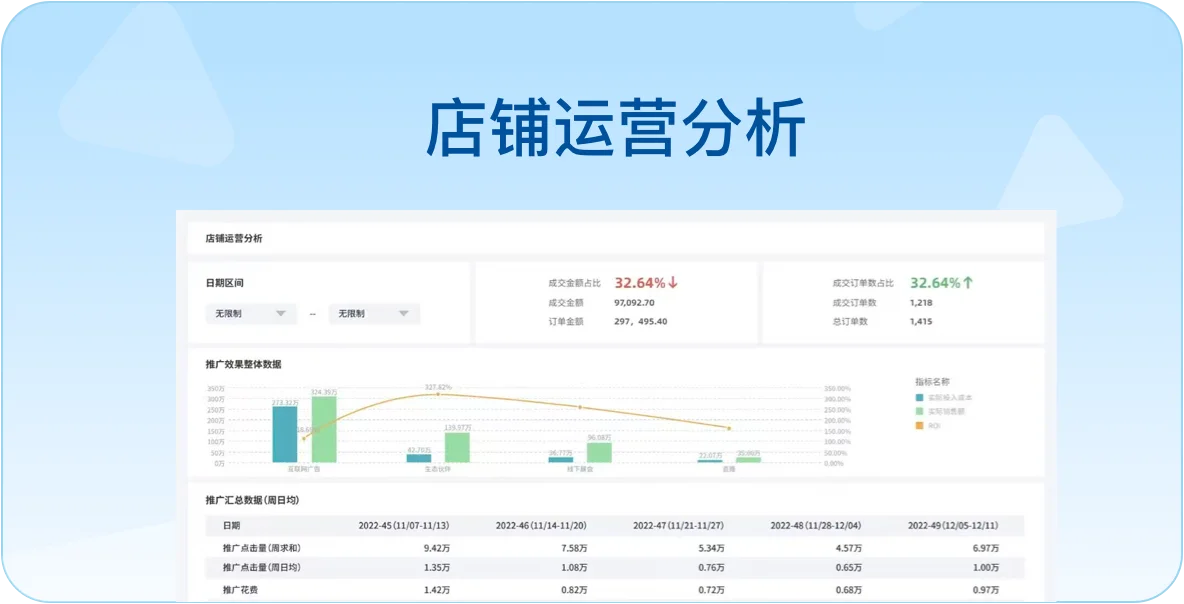Open the end date 无限制 dropdown
Screen dimensions: 1184x604
tap(374, 314)
